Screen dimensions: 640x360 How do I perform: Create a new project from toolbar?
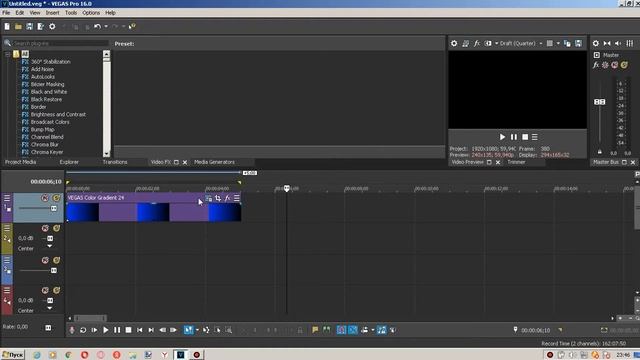[x=7, y=27]
